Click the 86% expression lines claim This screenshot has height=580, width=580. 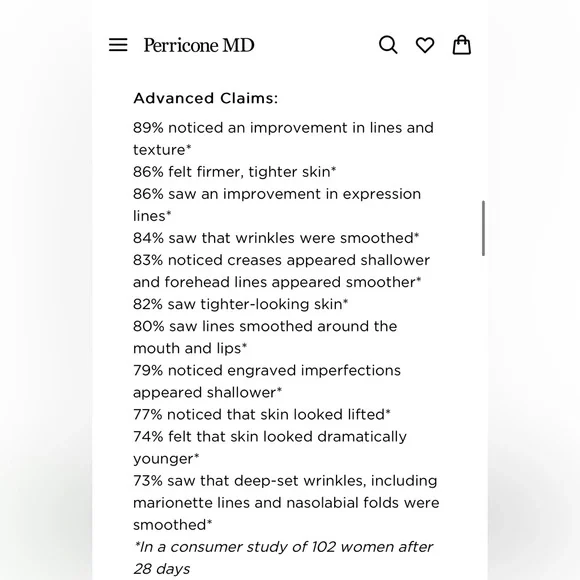277,205
